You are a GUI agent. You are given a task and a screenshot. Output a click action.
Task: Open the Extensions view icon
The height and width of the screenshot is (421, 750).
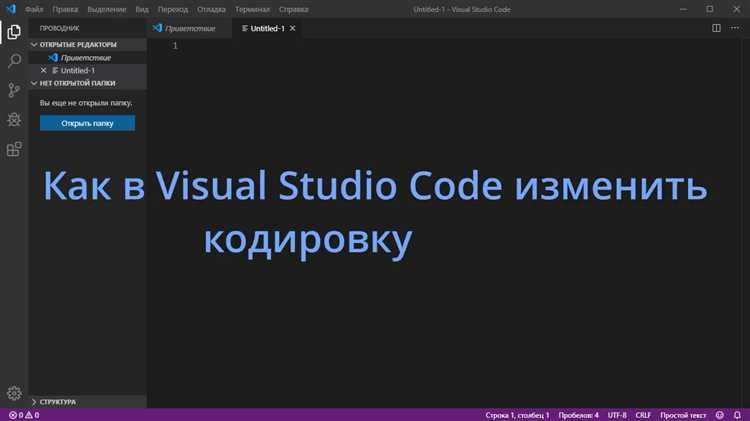[14, 150]
